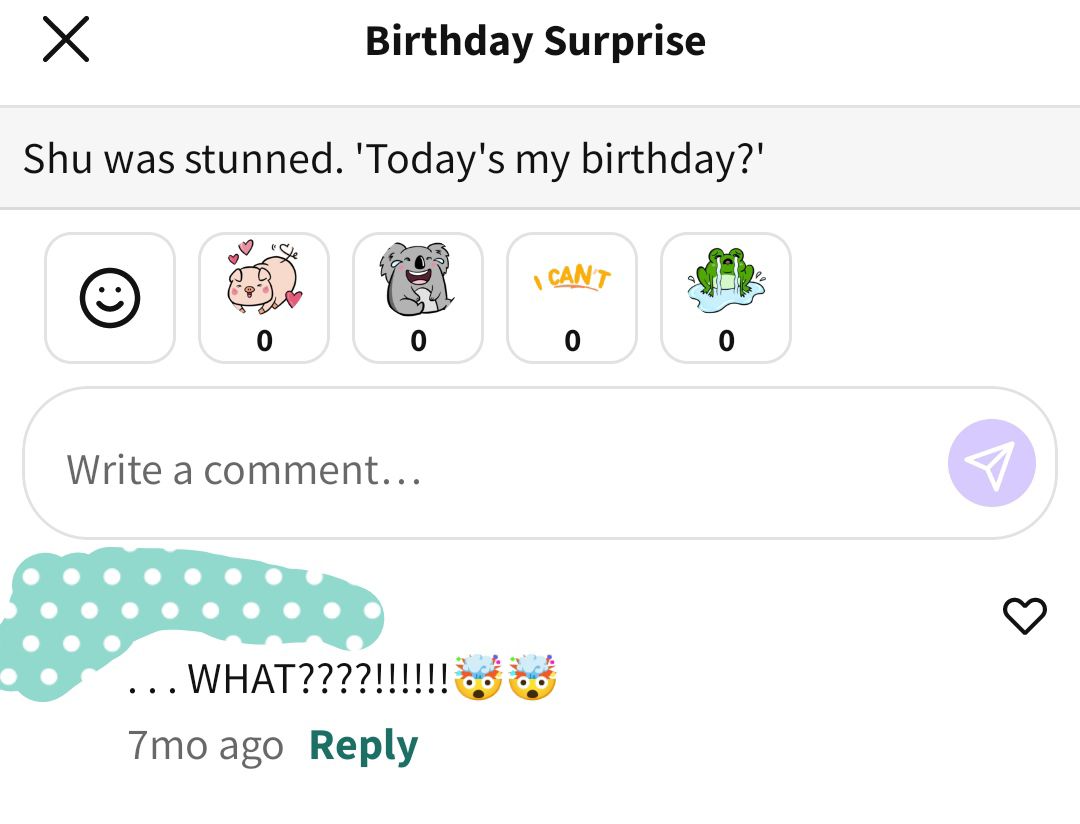Image resolution: width=1080 pixels, height=824 pixels.
Task: Open the smiley emoji reaction picker
Action: point(110,298)
